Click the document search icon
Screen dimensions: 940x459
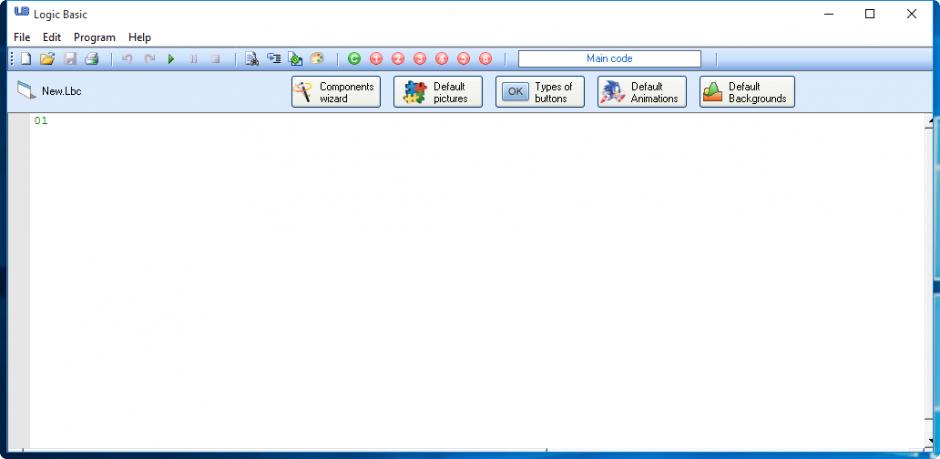click(x=252, y=59)
